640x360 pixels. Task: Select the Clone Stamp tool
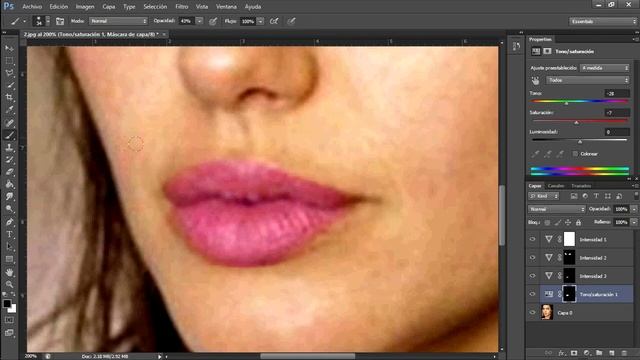coord(9,147)
